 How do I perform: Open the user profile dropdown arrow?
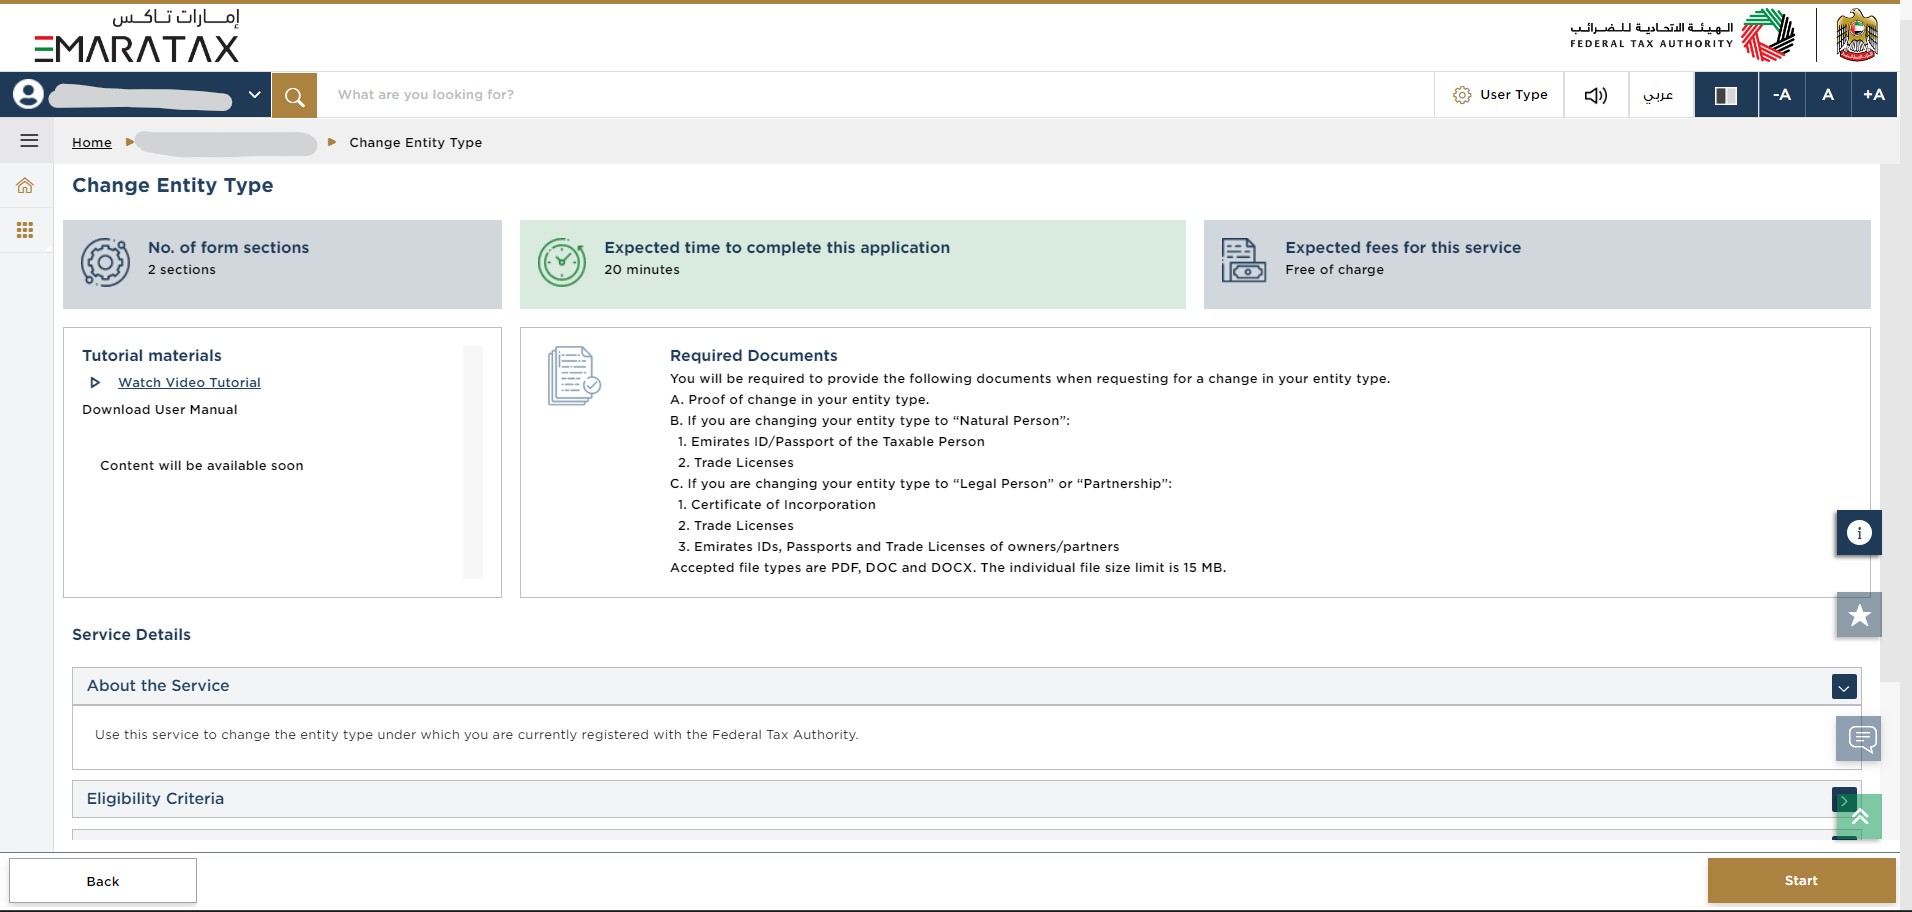pyautogui.click(x=254, y=95)
